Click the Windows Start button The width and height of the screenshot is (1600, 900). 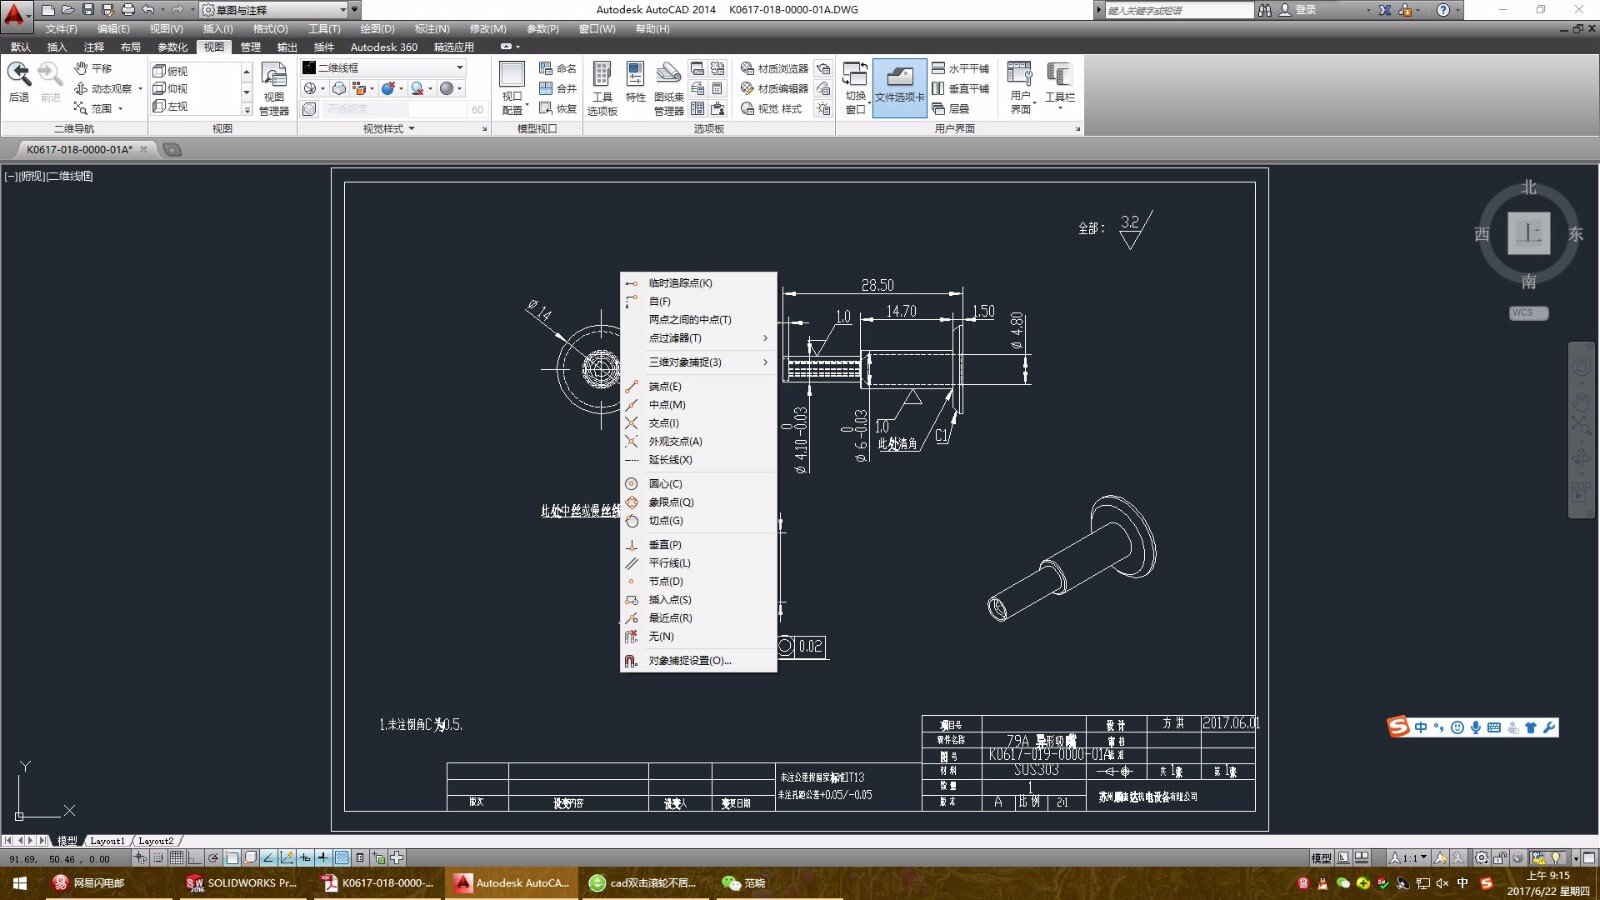tap(19, 883)
